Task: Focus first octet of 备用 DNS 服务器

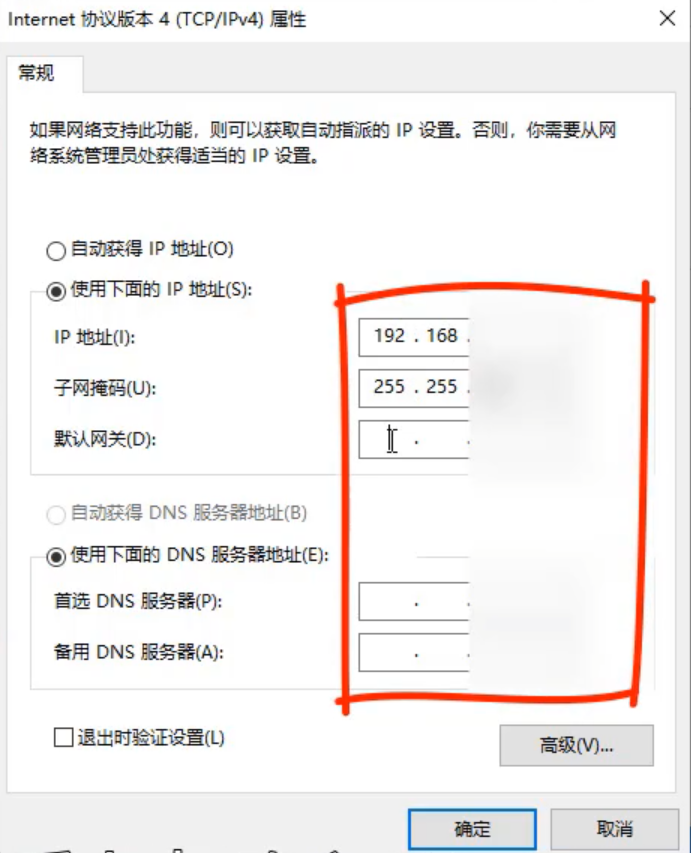Action: tap(389, 652)
